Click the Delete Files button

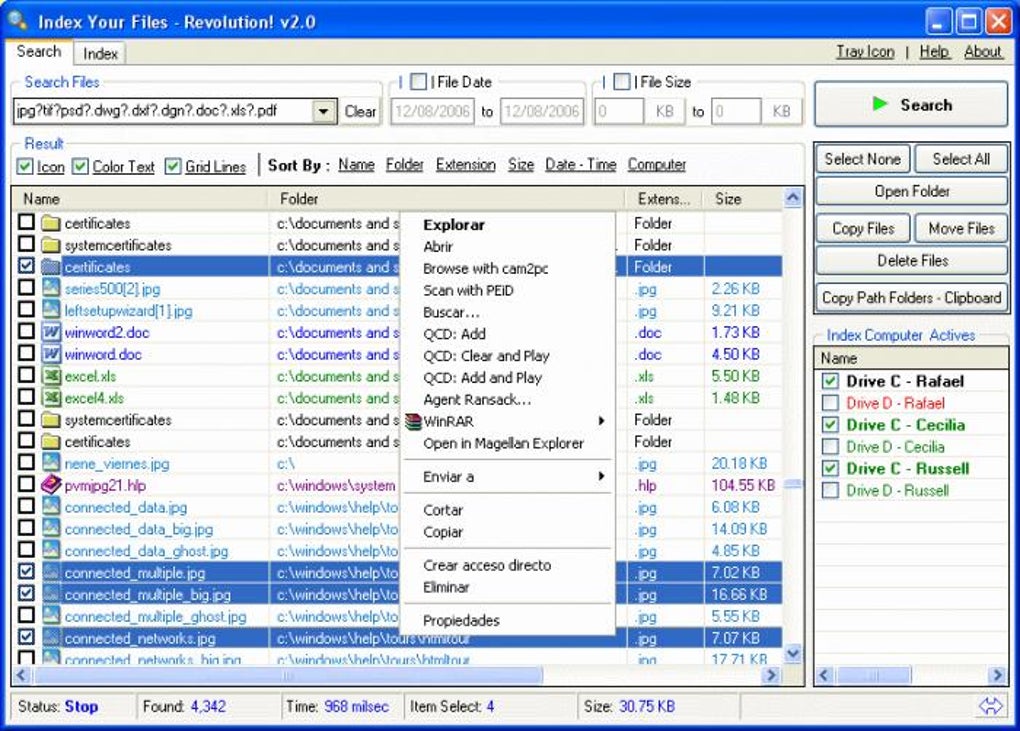click(911, 261)
